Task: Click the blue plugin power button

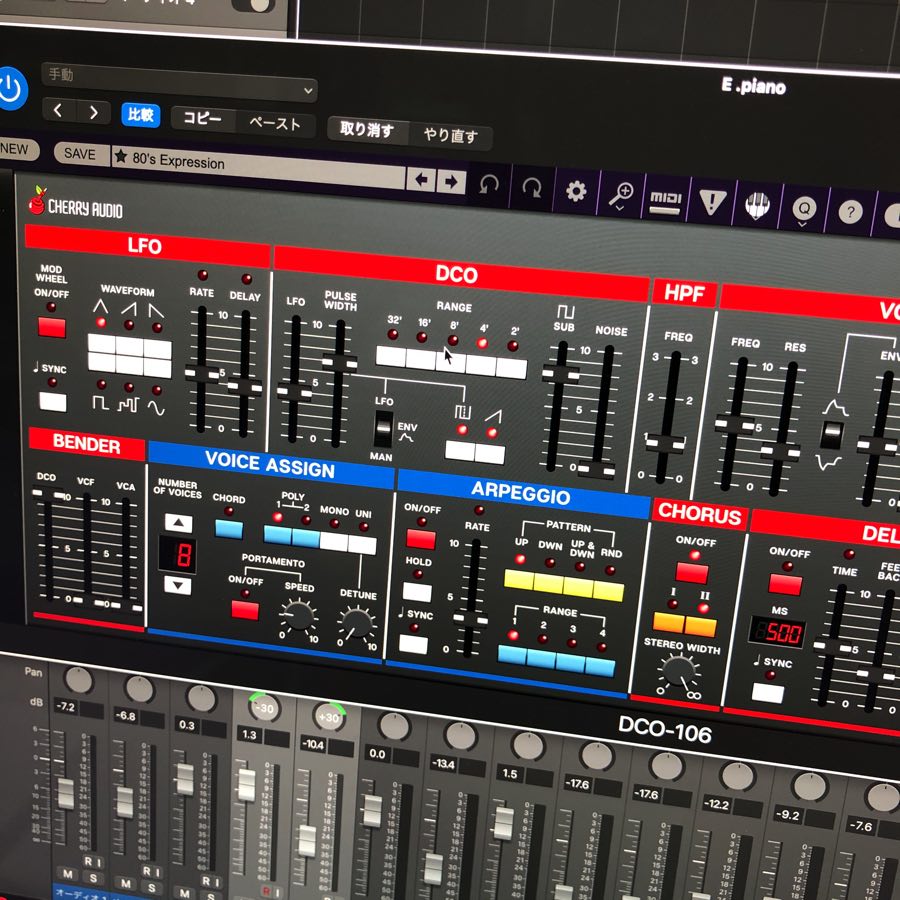Action: point(11,89)
